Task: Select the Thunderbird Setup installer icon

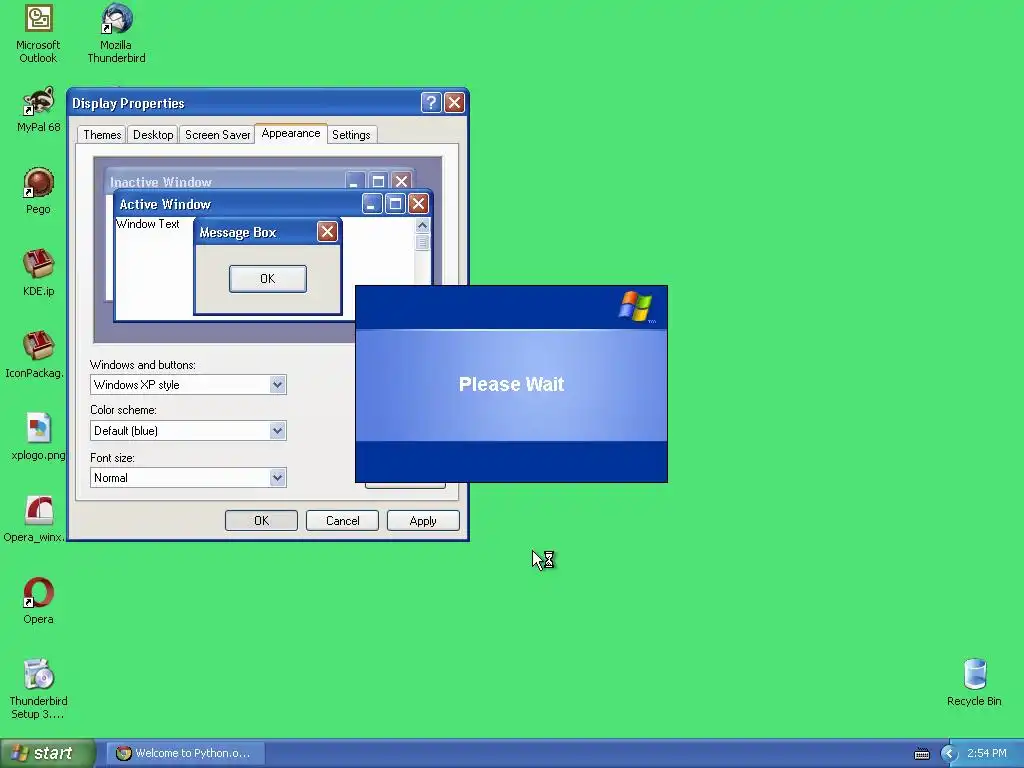Action: point(38,689)
